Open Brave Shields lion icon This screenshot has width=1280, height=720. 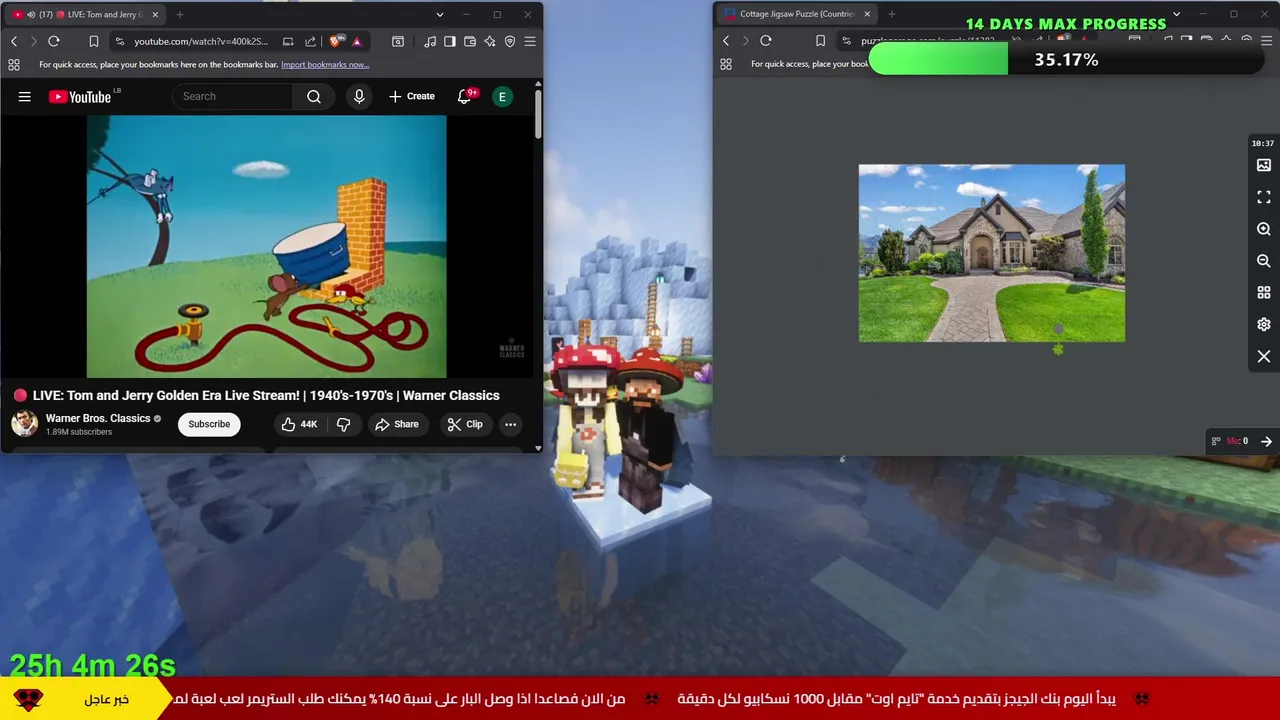pos(335,41)
